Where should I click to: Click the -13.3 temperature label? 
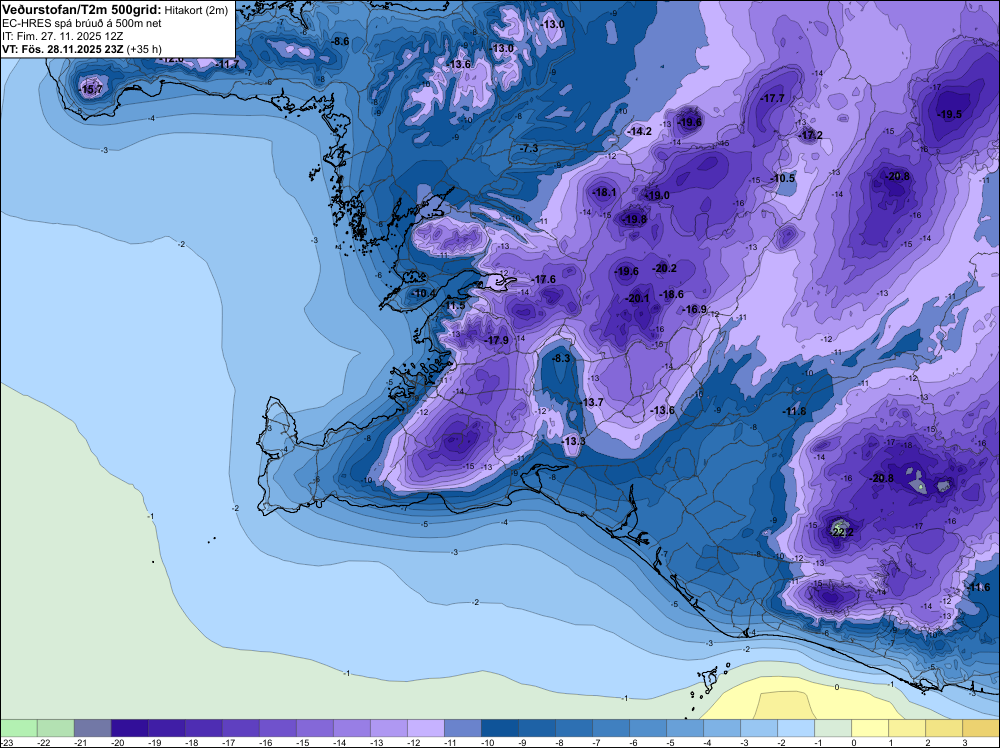pyautogui.click(x=573, y=441)
